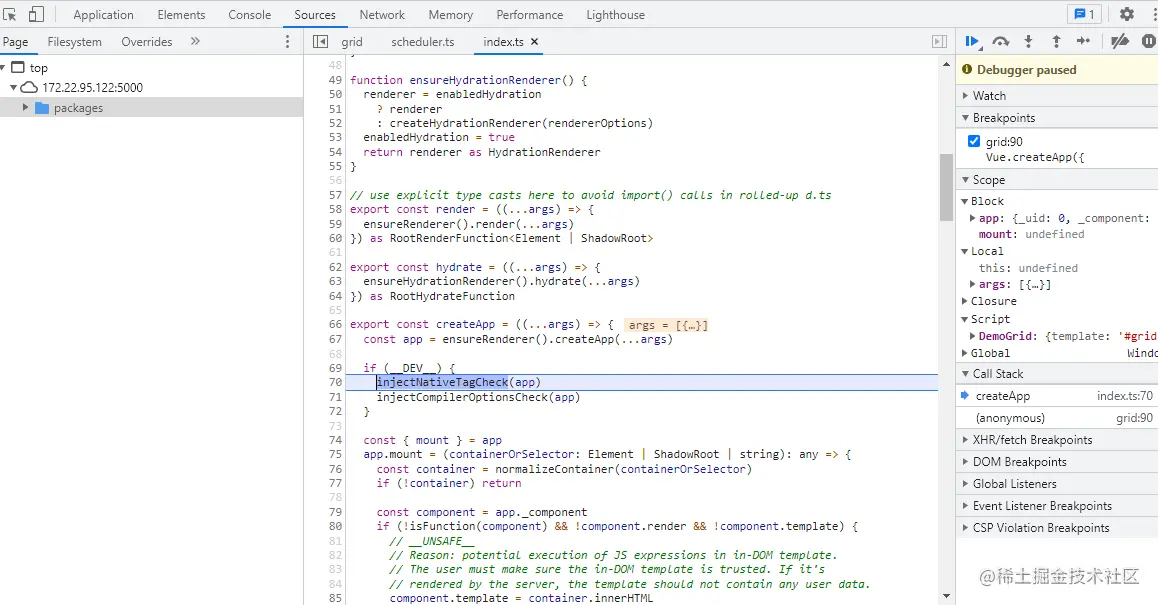Screen dimensions: 1158x605
Task: Hide the navigator sidebar toggle
Action: 321,41
